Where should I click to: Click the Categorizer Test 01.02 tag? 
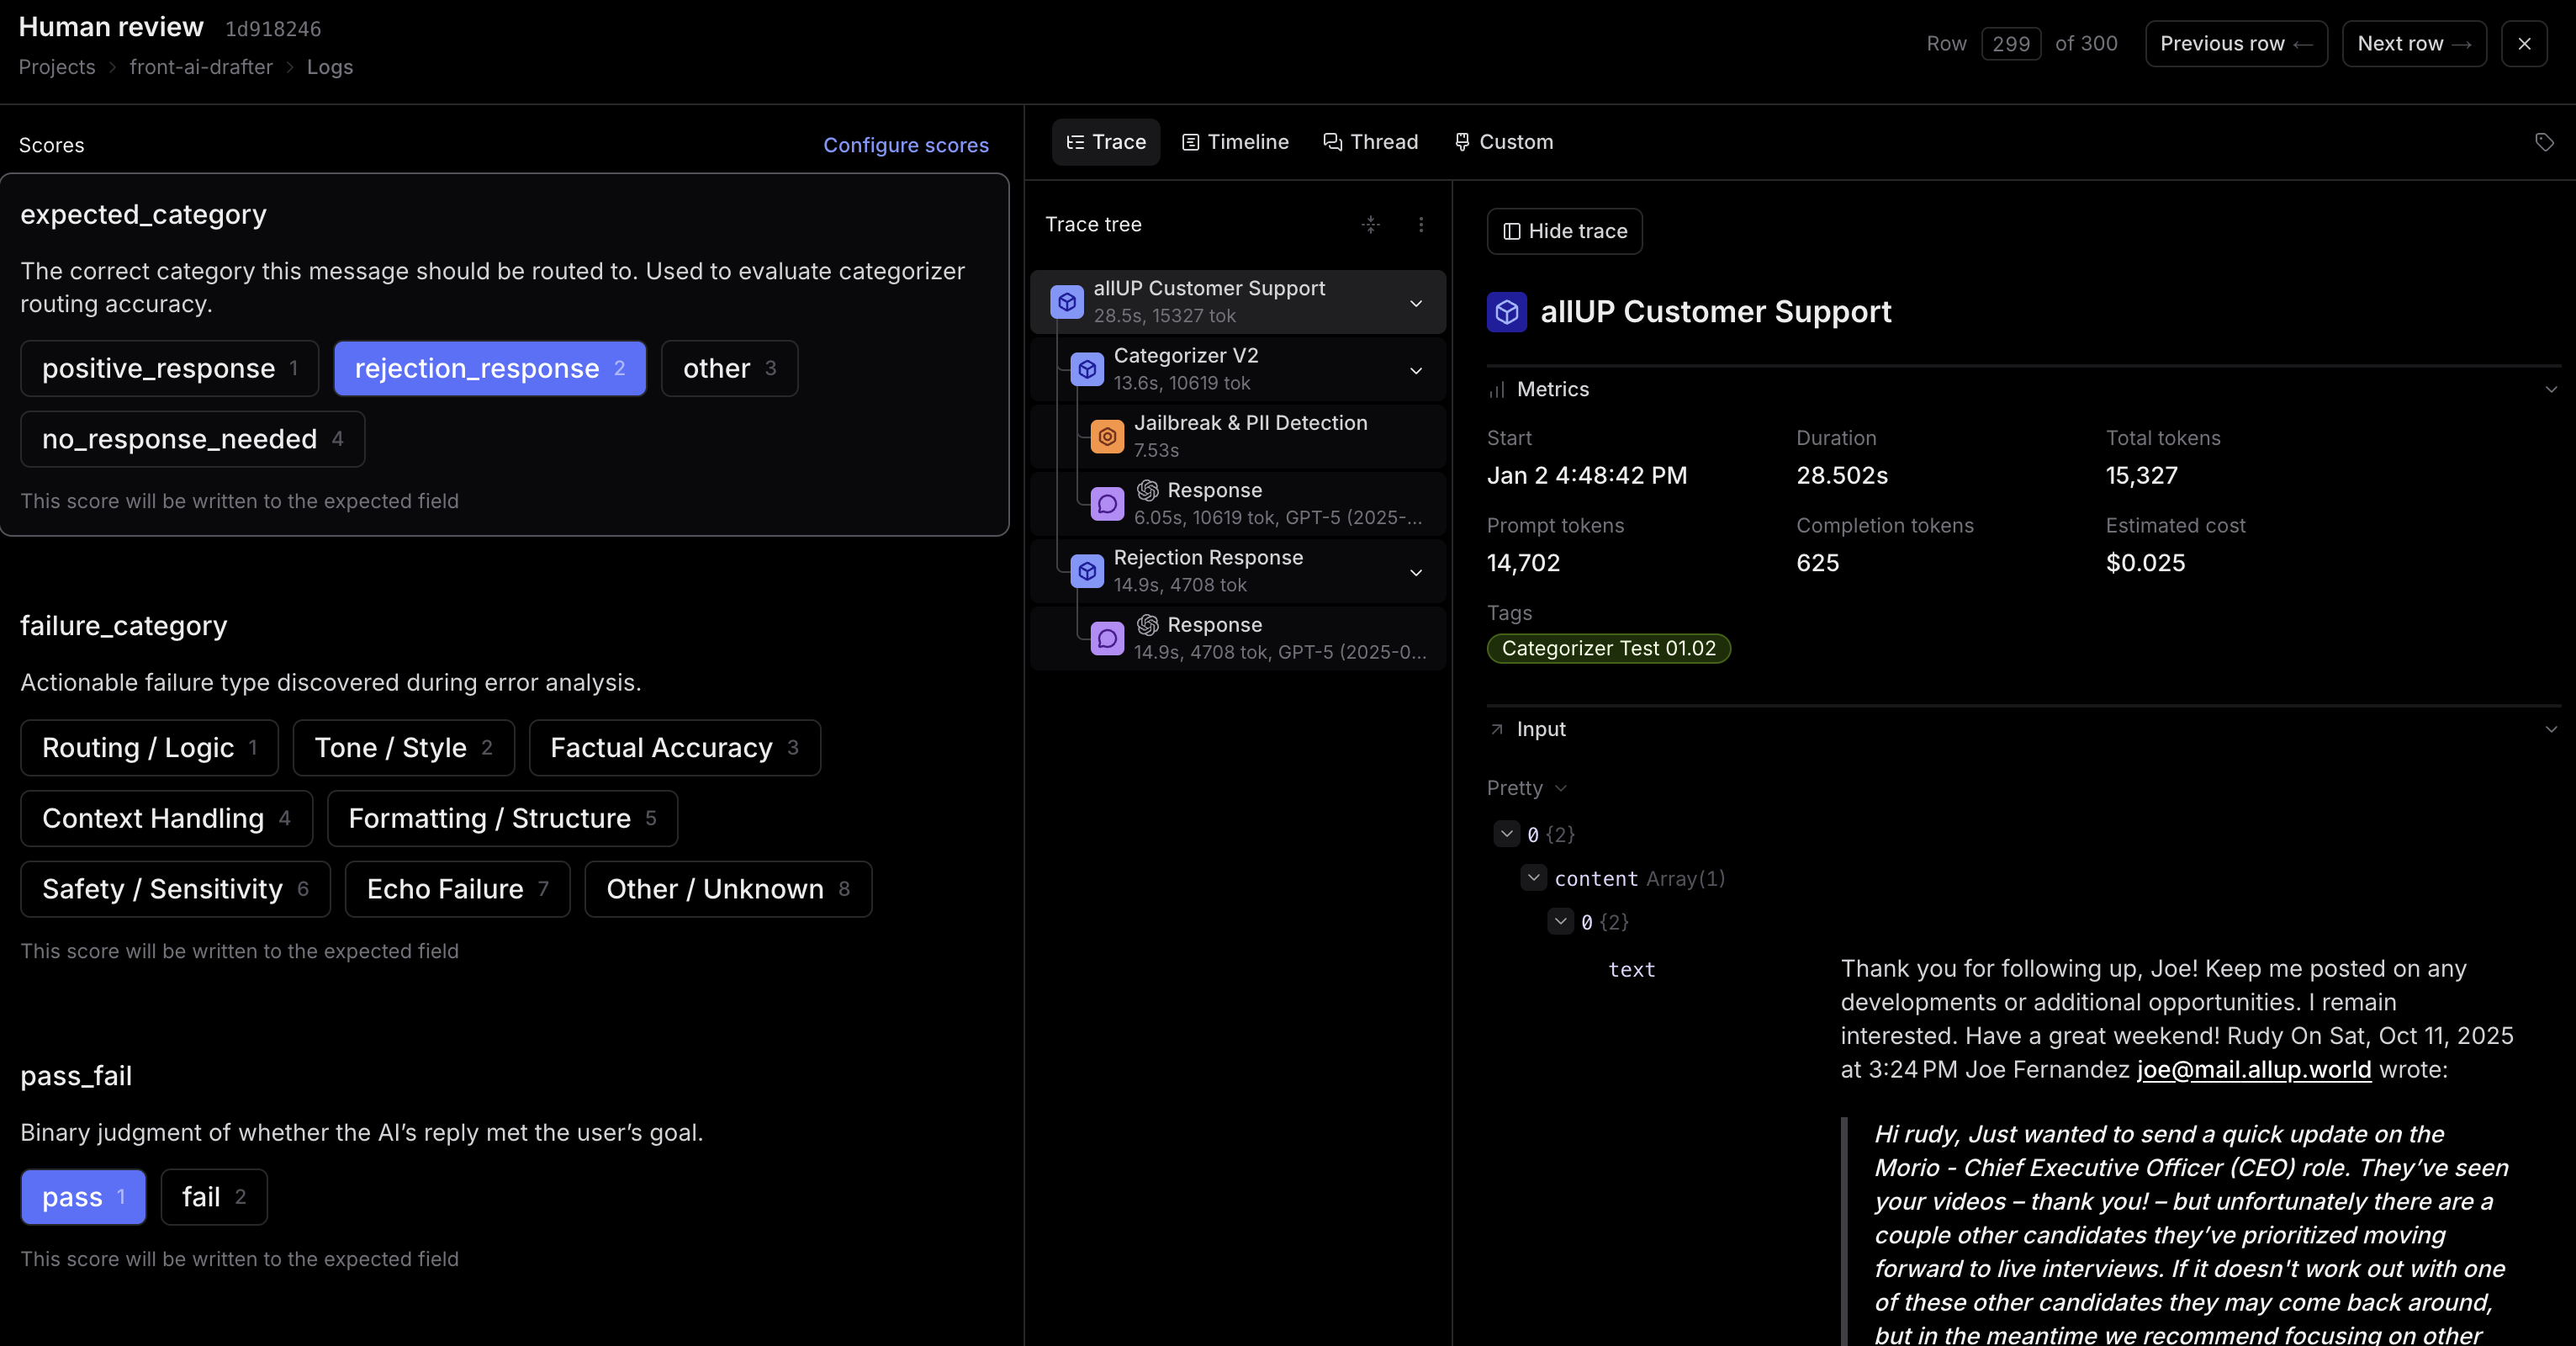tap(1608, 648)
